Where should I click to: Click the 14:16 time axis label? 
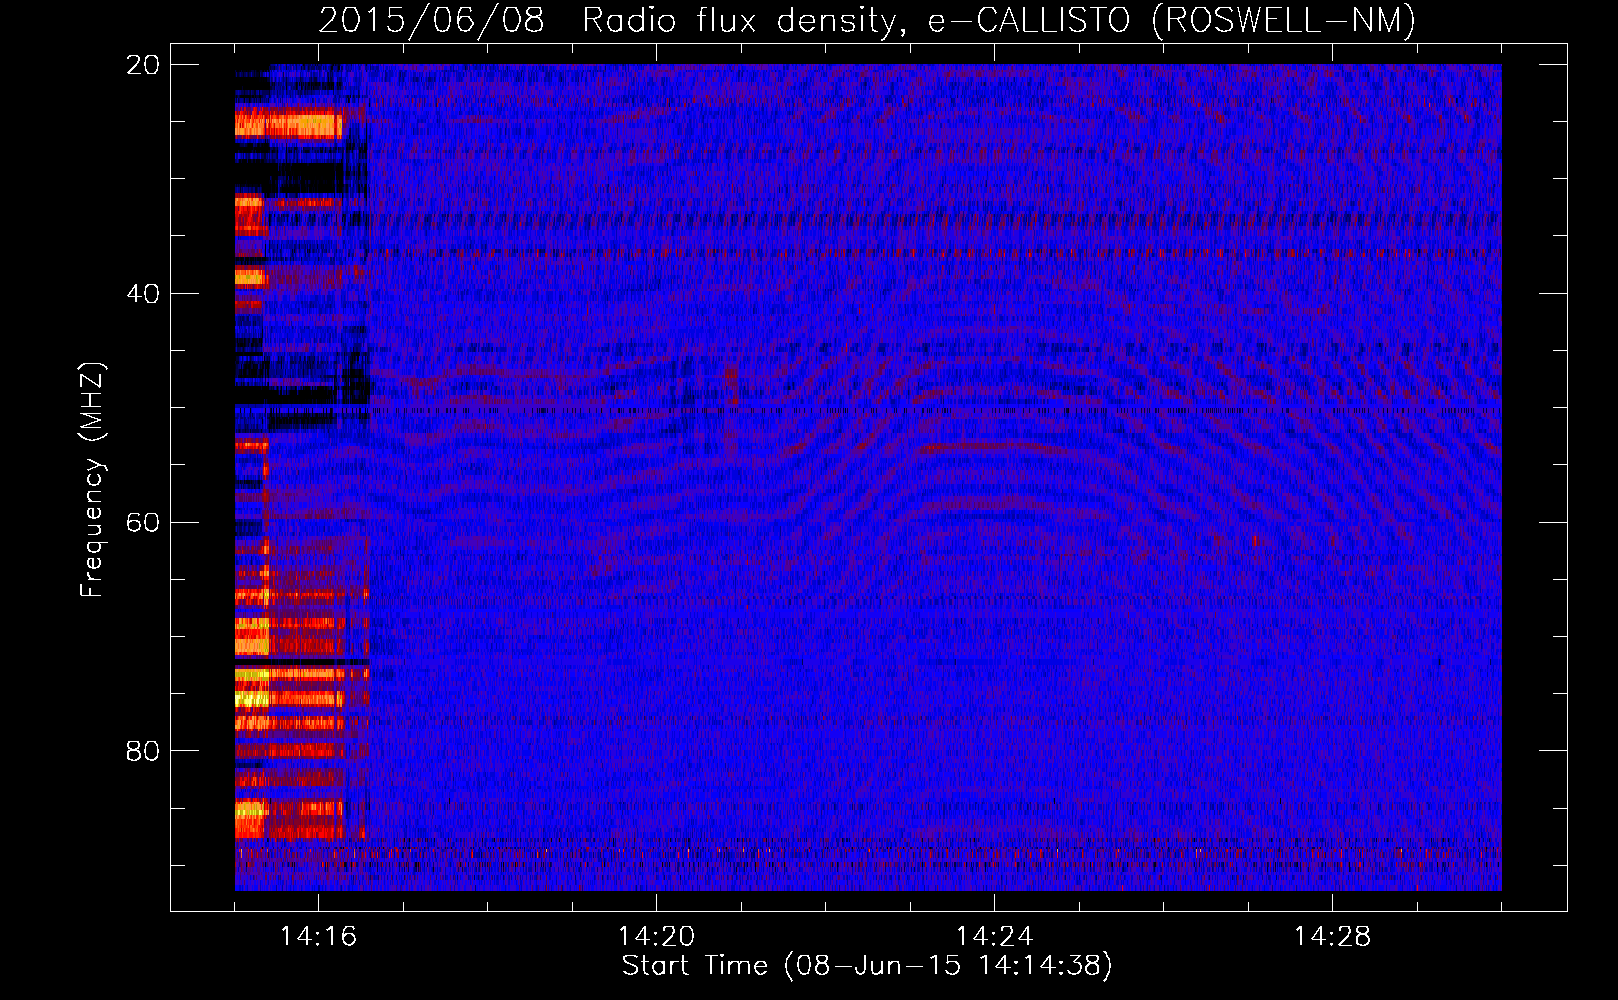click(x=318, y=937)
